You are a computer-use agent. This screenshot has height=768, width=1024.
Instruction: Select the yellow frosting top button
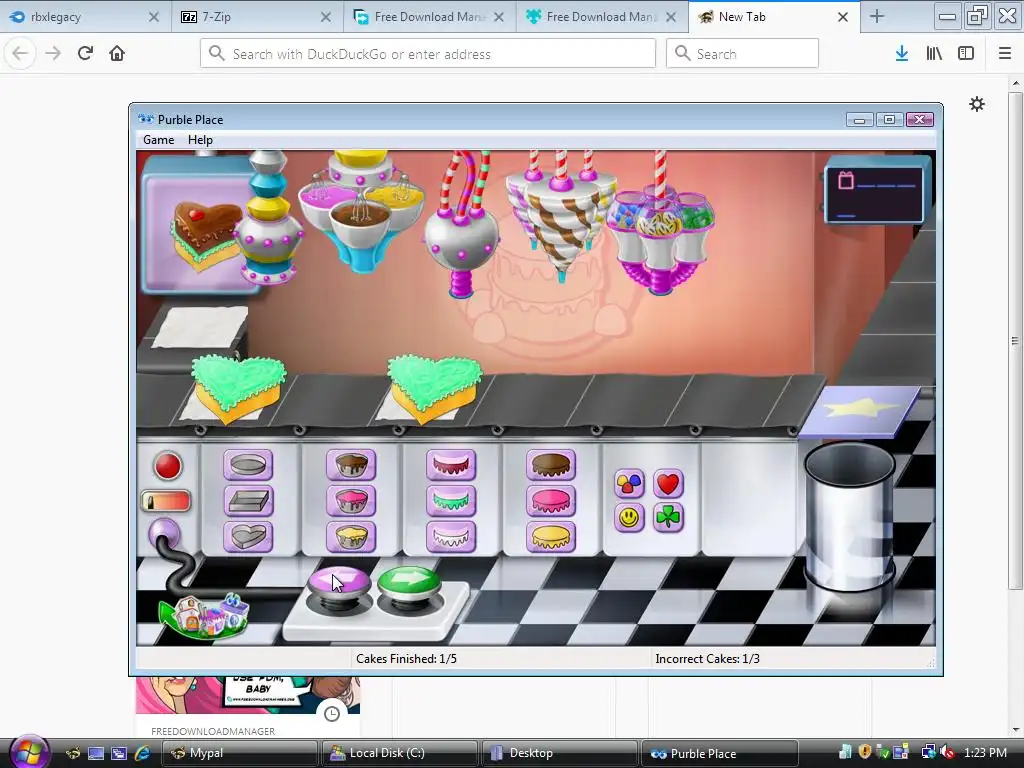pos(551,537)
